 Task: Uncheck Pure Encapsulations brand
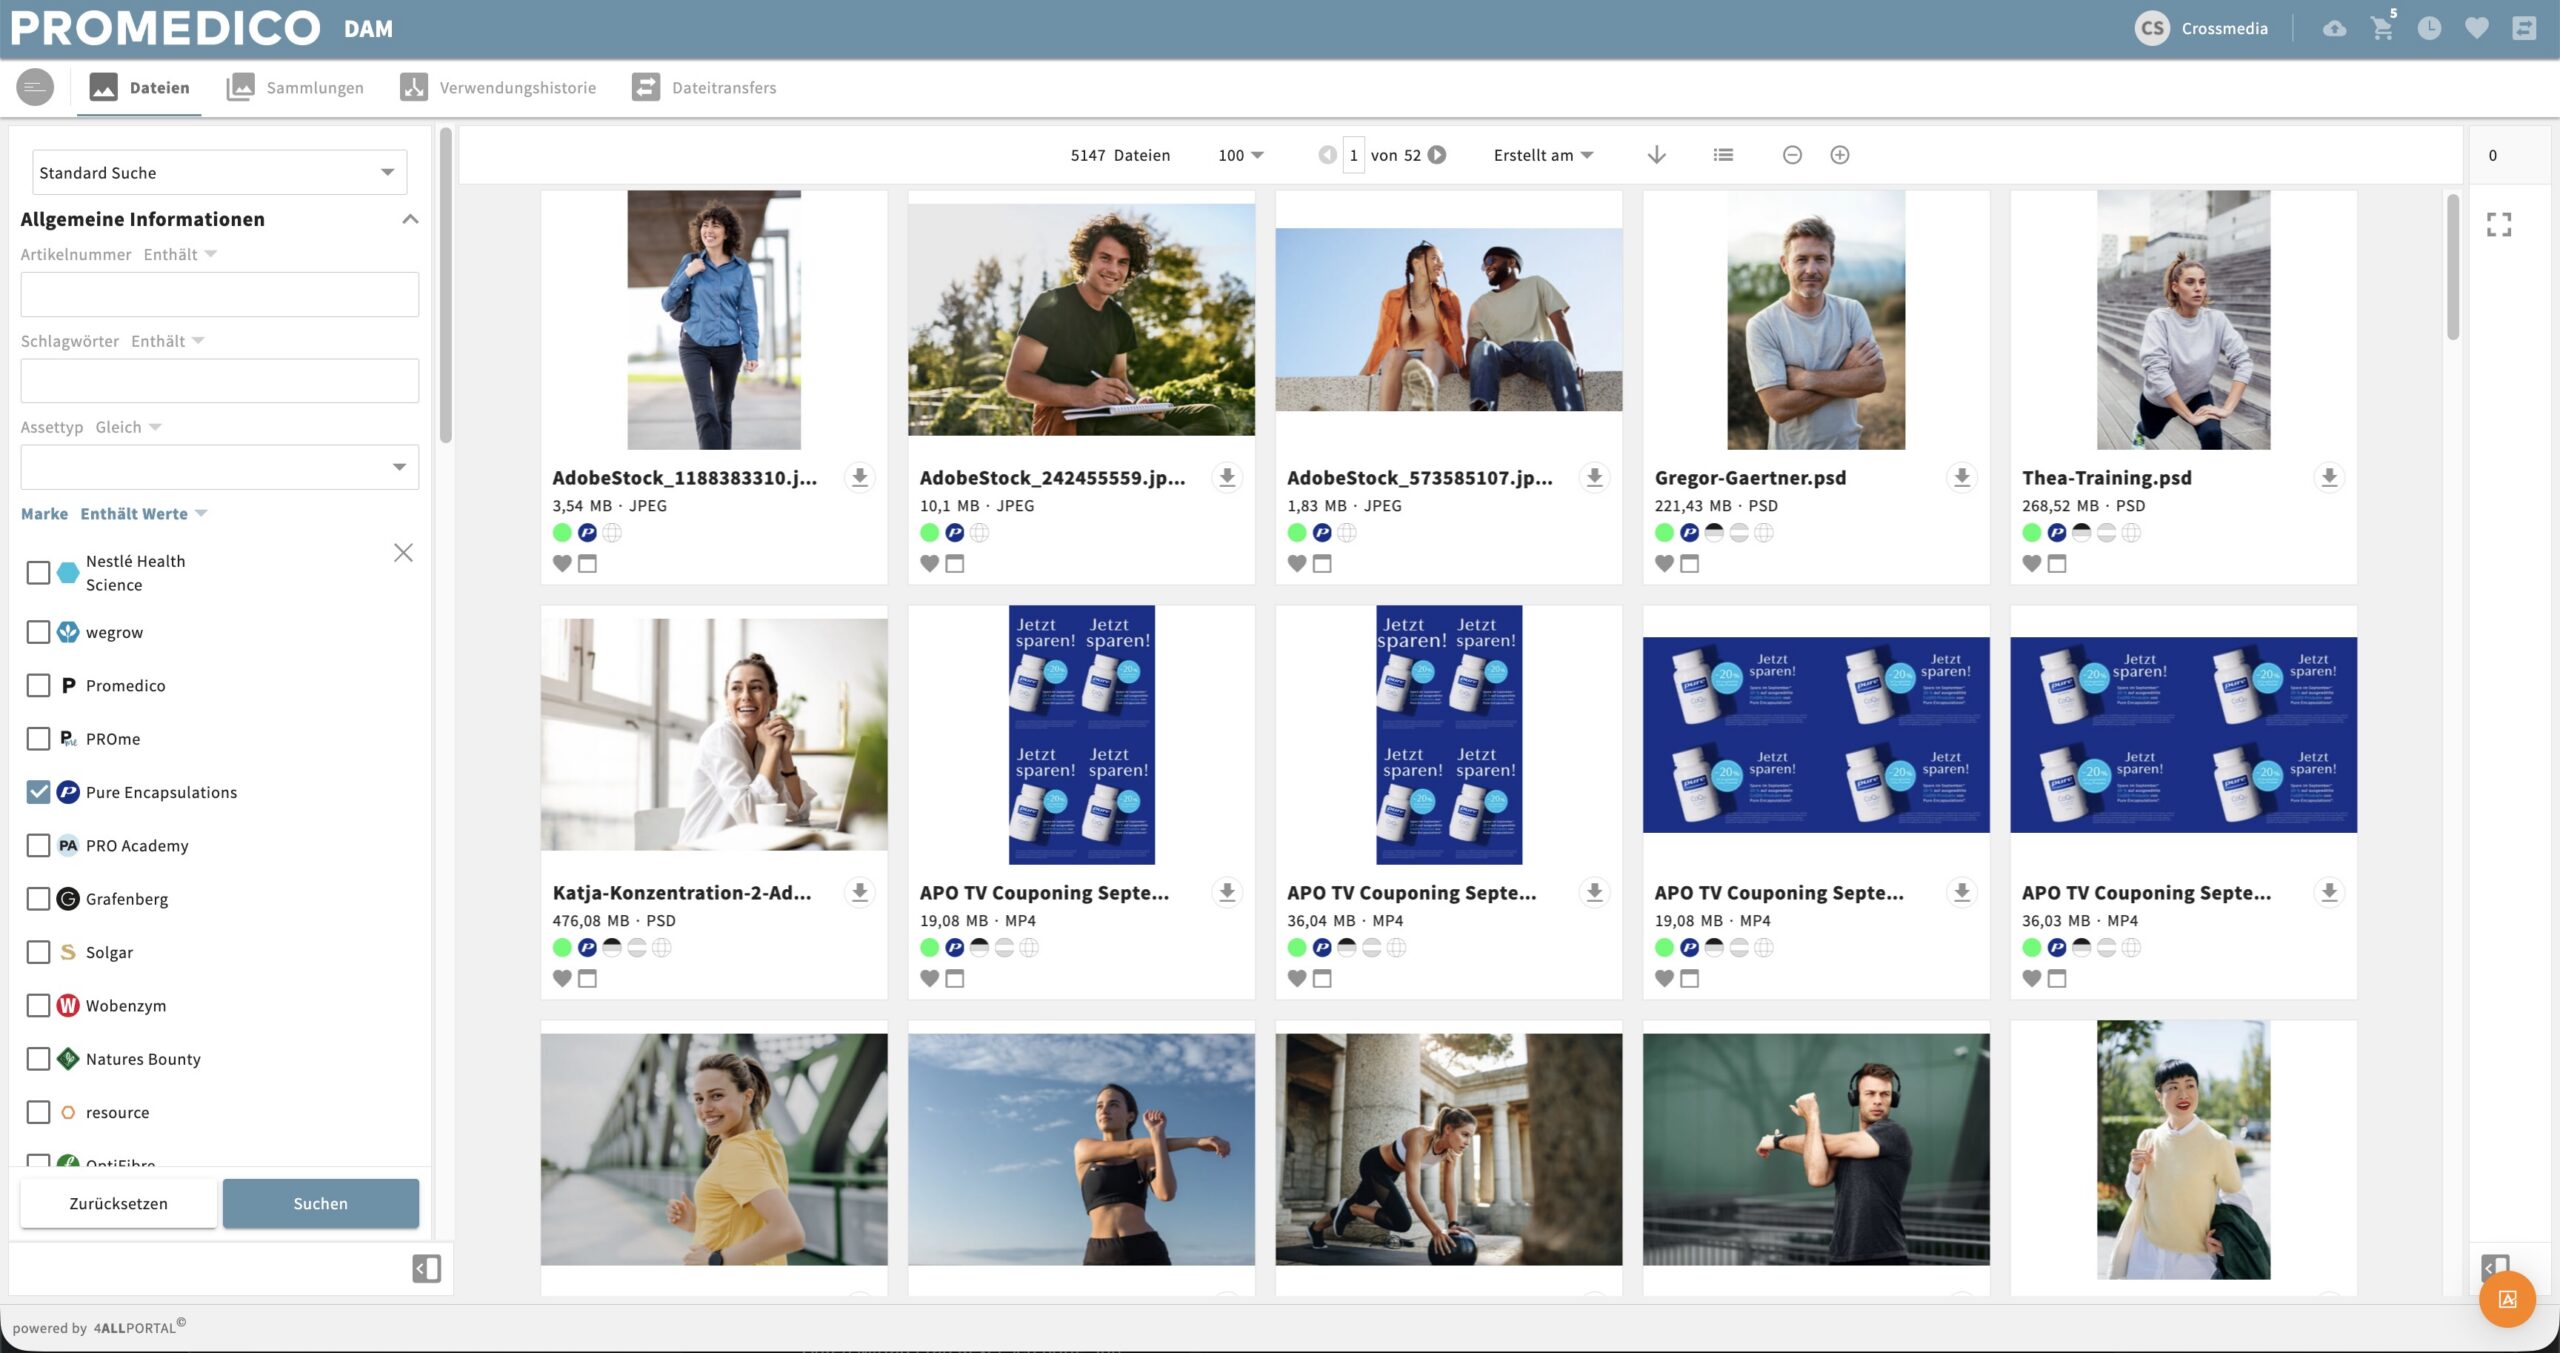click(x=38, y=792)
